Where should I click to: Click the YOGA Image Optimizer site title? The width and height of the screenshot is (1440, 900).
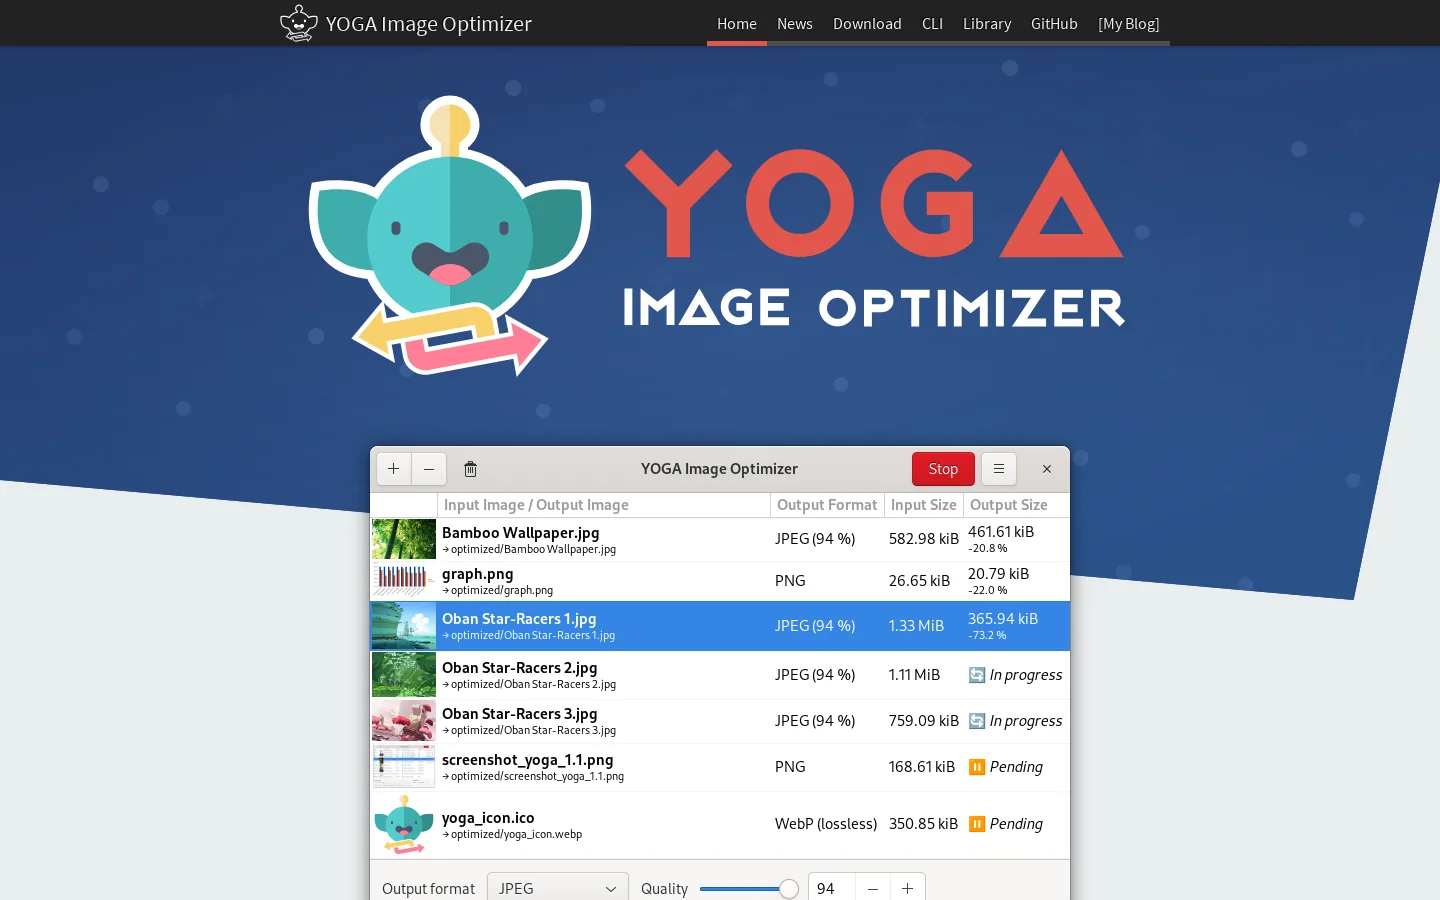(429, 24)
